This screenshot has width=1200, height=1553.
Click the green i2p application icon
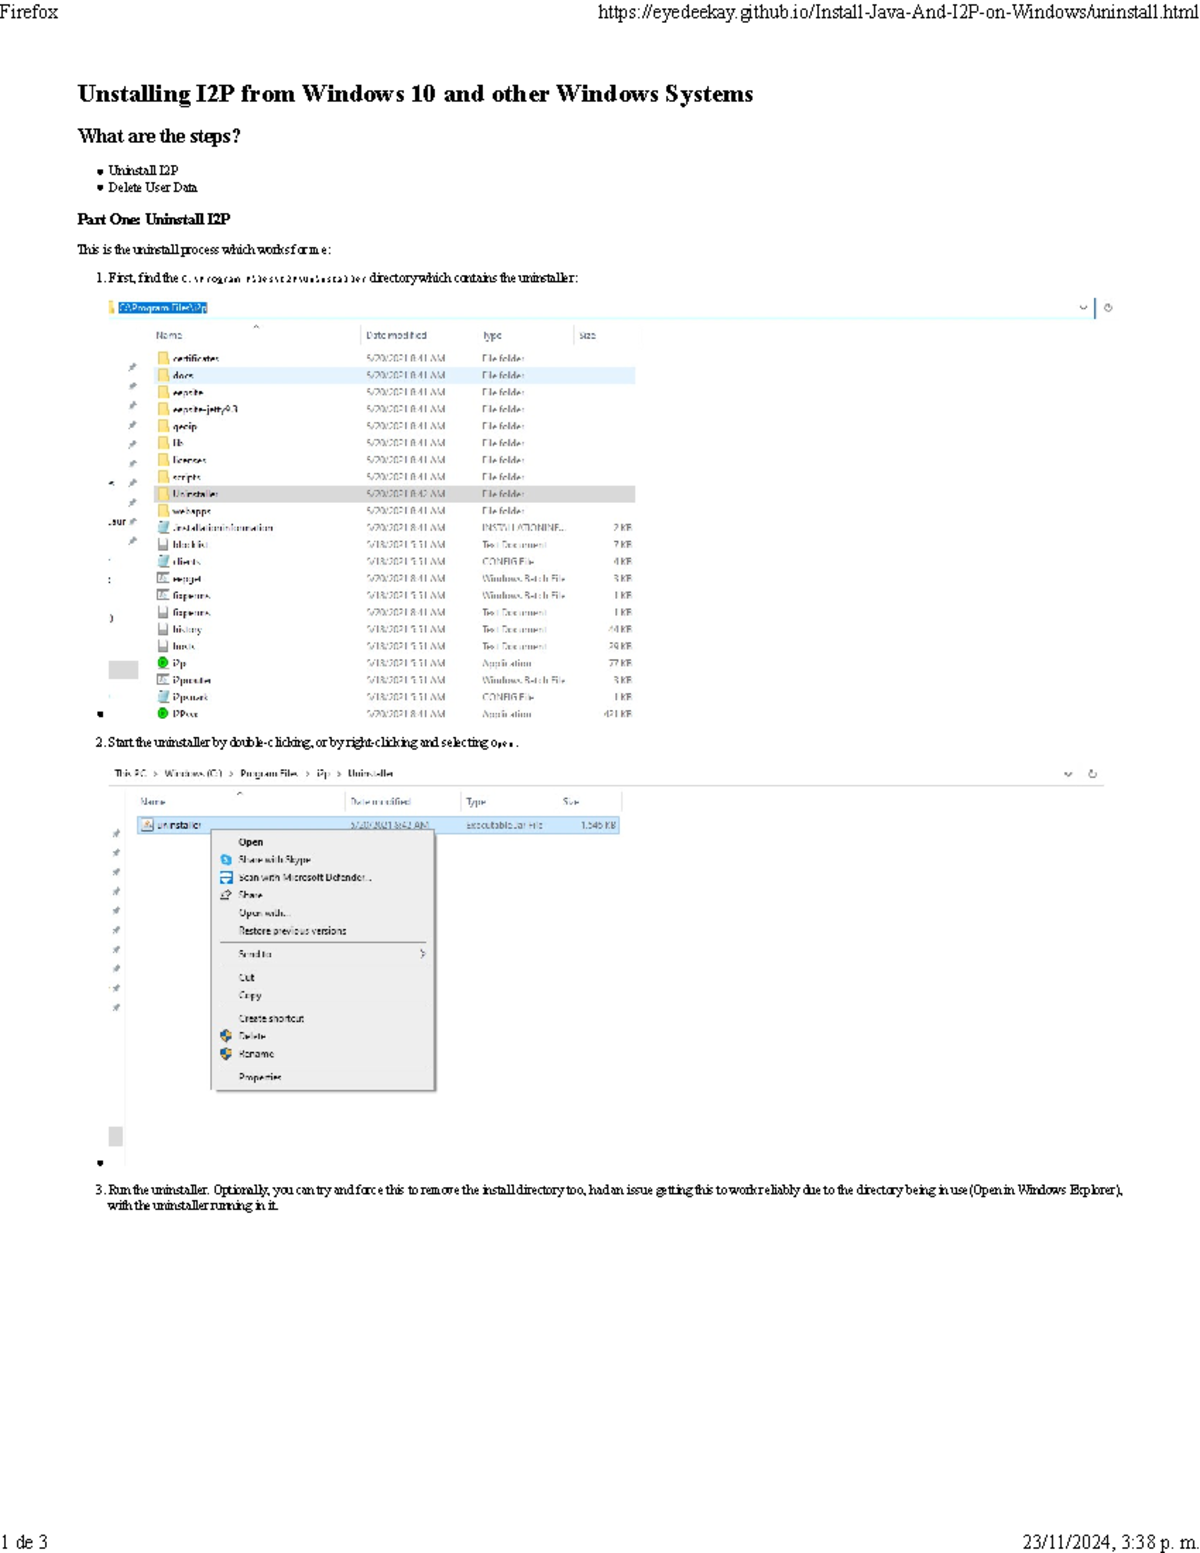point(163,663)
